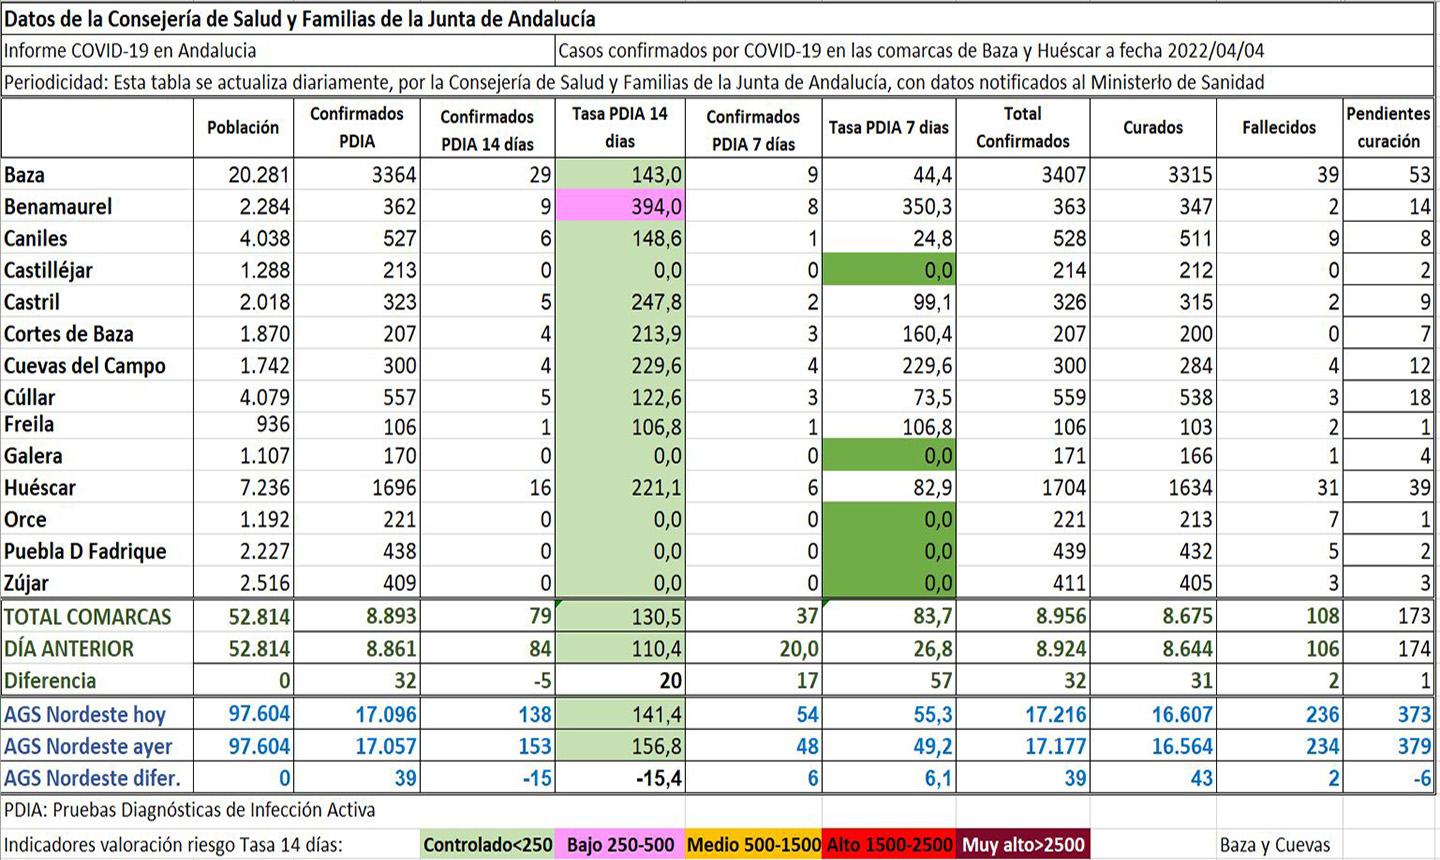Screen dimensions: 1440x860
Task: Click the Cuevas del Campo row label
Action: [x=85, y=366]
